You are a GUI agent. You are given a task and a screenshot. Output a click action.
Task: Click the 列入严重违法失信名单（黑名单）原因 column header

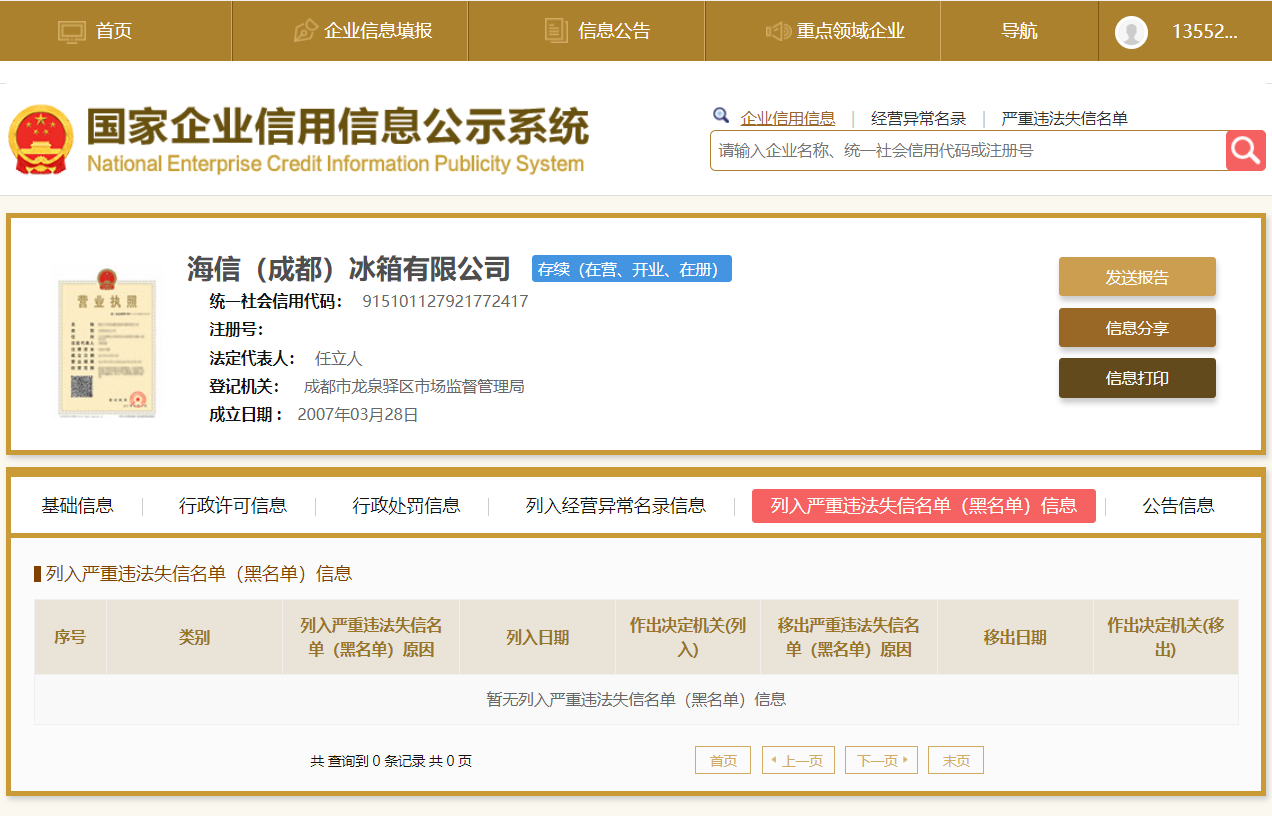pyautogui.click(x=371, y=637)
